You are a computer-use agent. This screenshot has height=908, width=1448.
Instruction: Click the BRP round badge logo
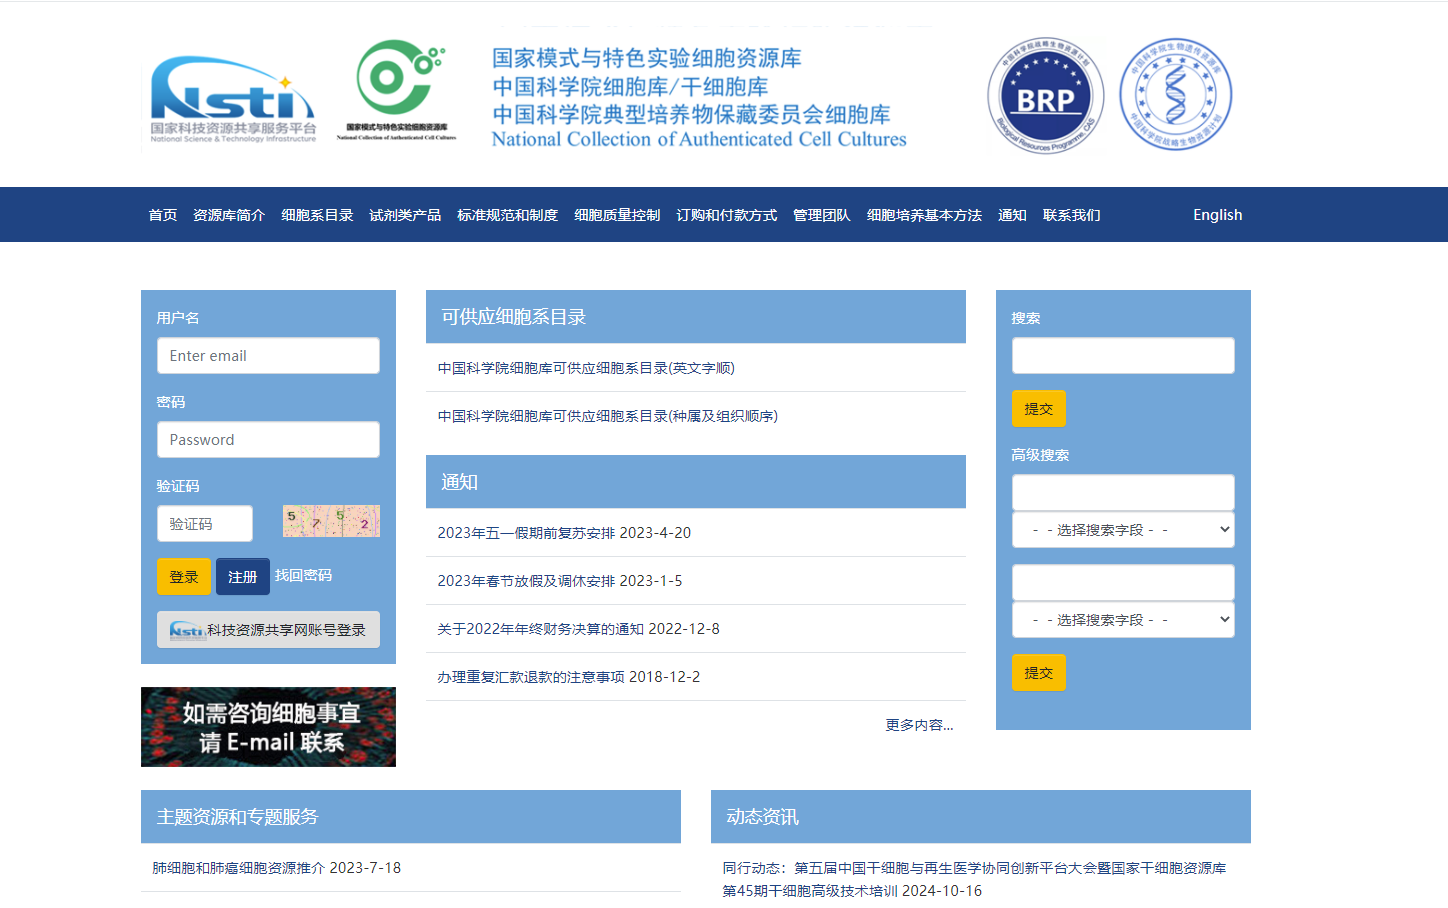(1045, 96)
